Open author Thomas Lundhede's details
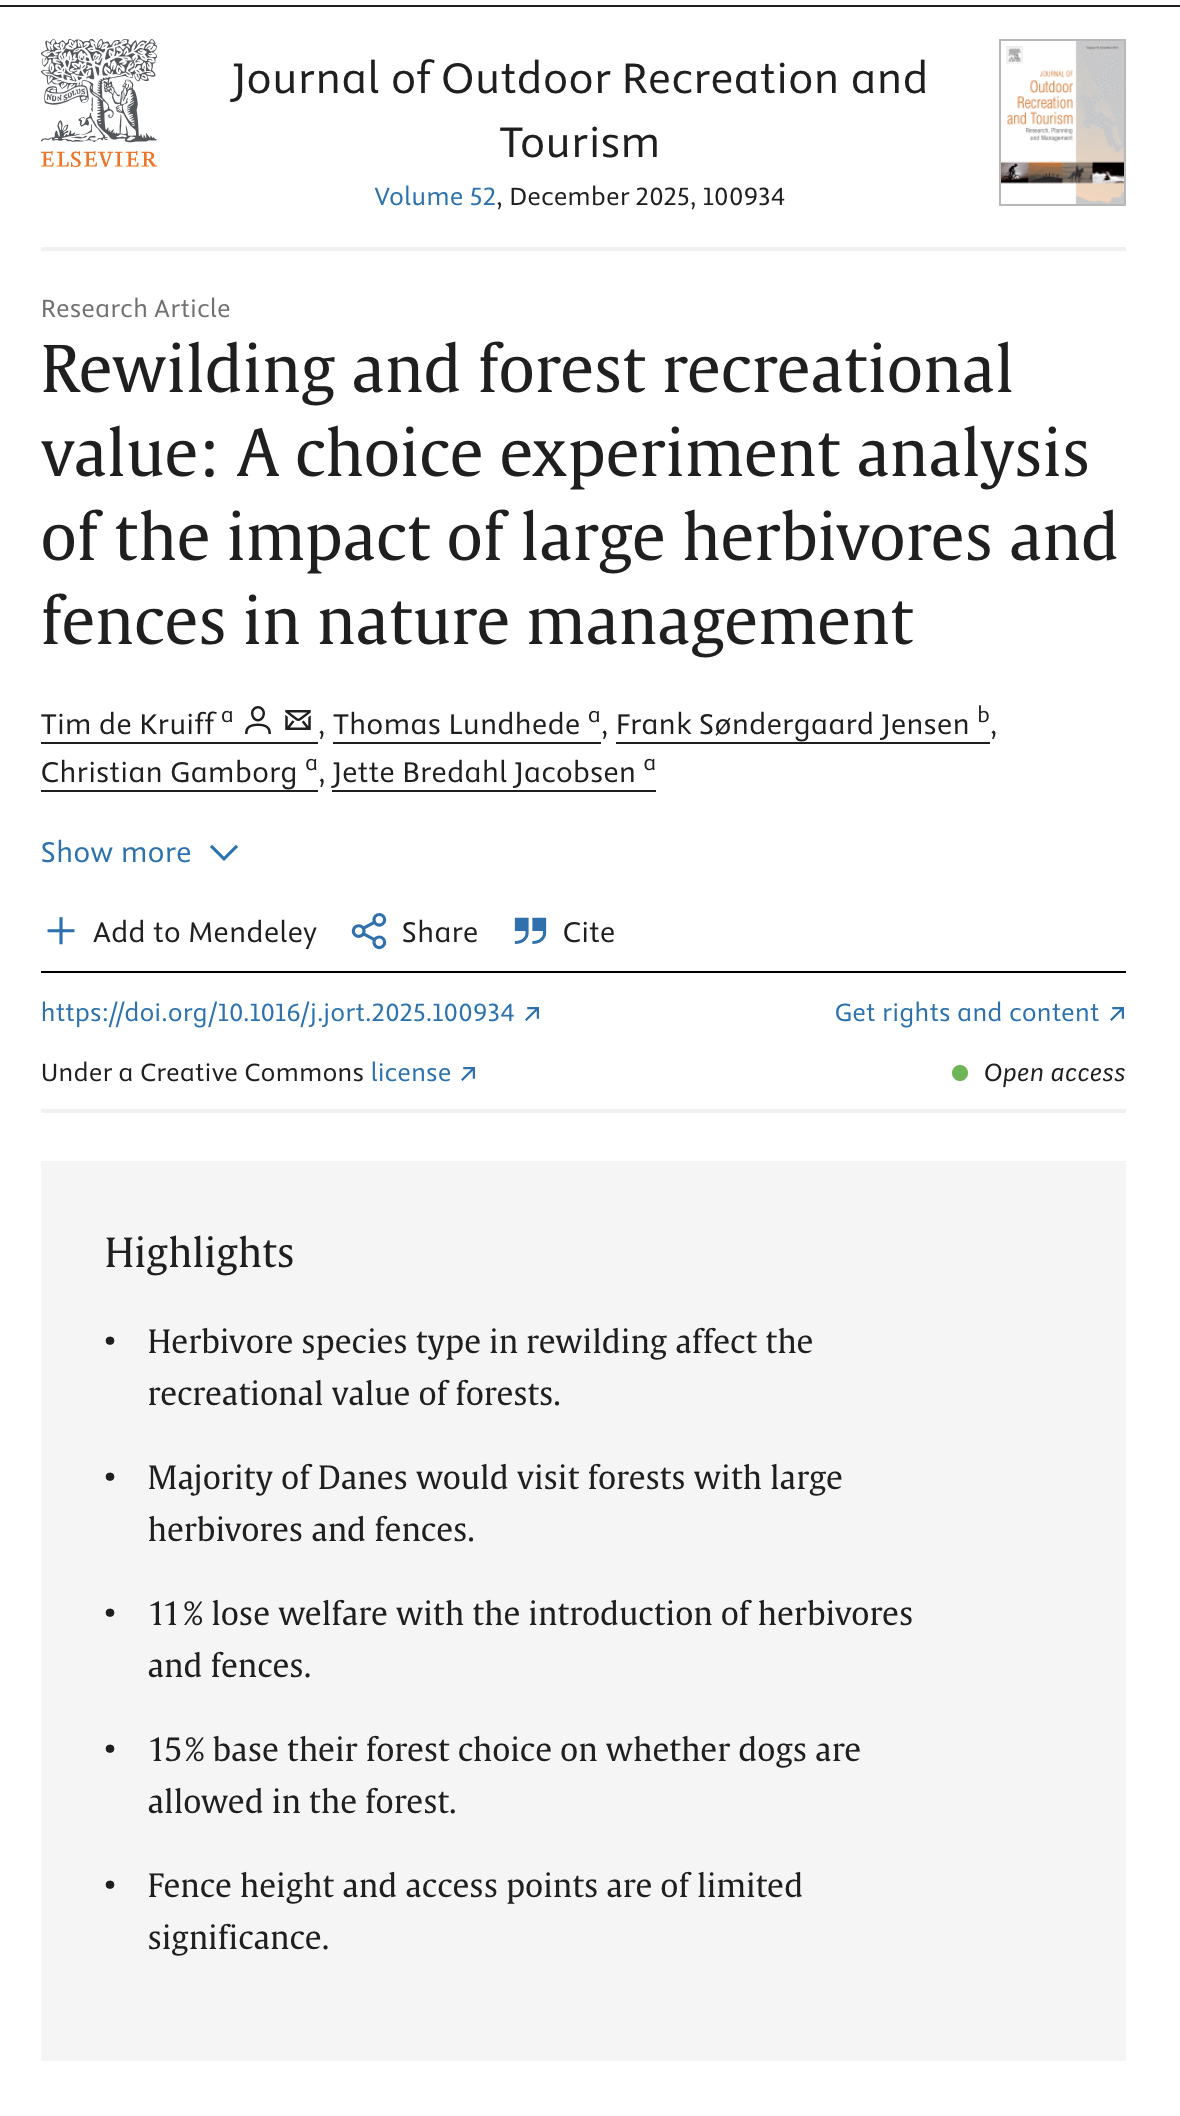The width and height of the screenshot is (1180, 2116). click(x=466, y=724)
